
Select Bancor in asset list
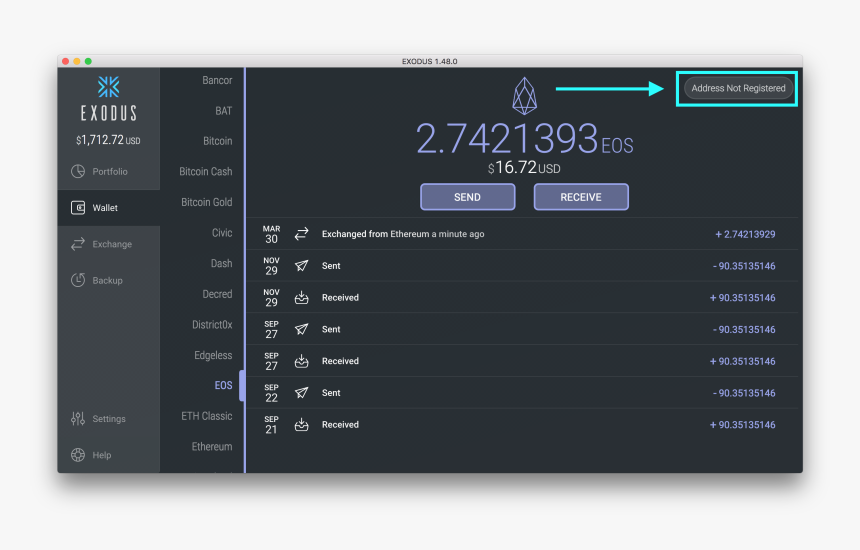(217, 80)
